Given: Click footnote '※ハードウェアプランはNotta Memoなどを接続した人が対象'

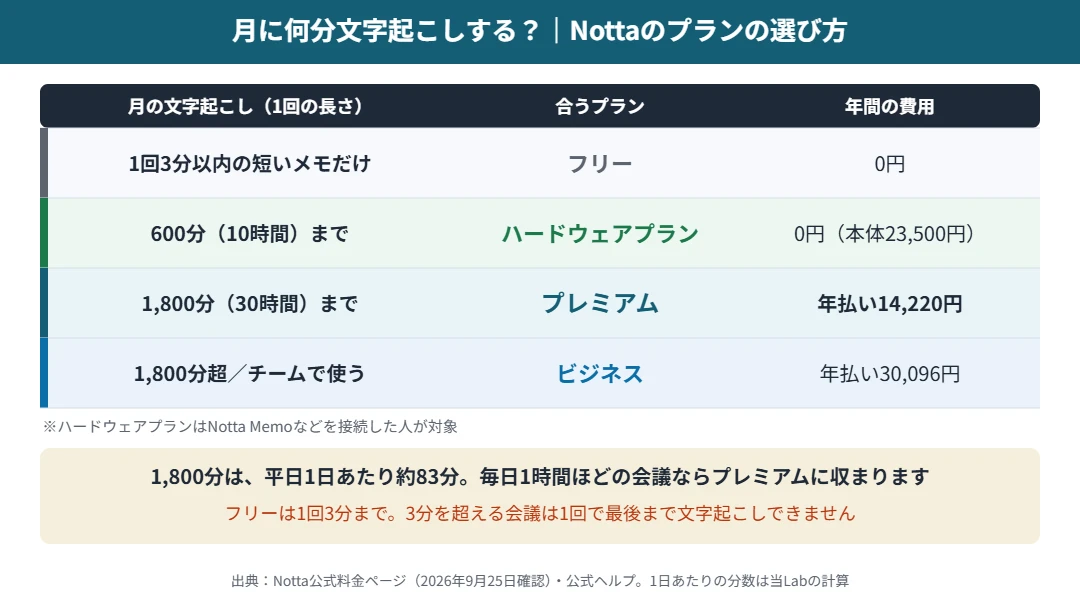Looking at the screenshot, I should (250, 426).
